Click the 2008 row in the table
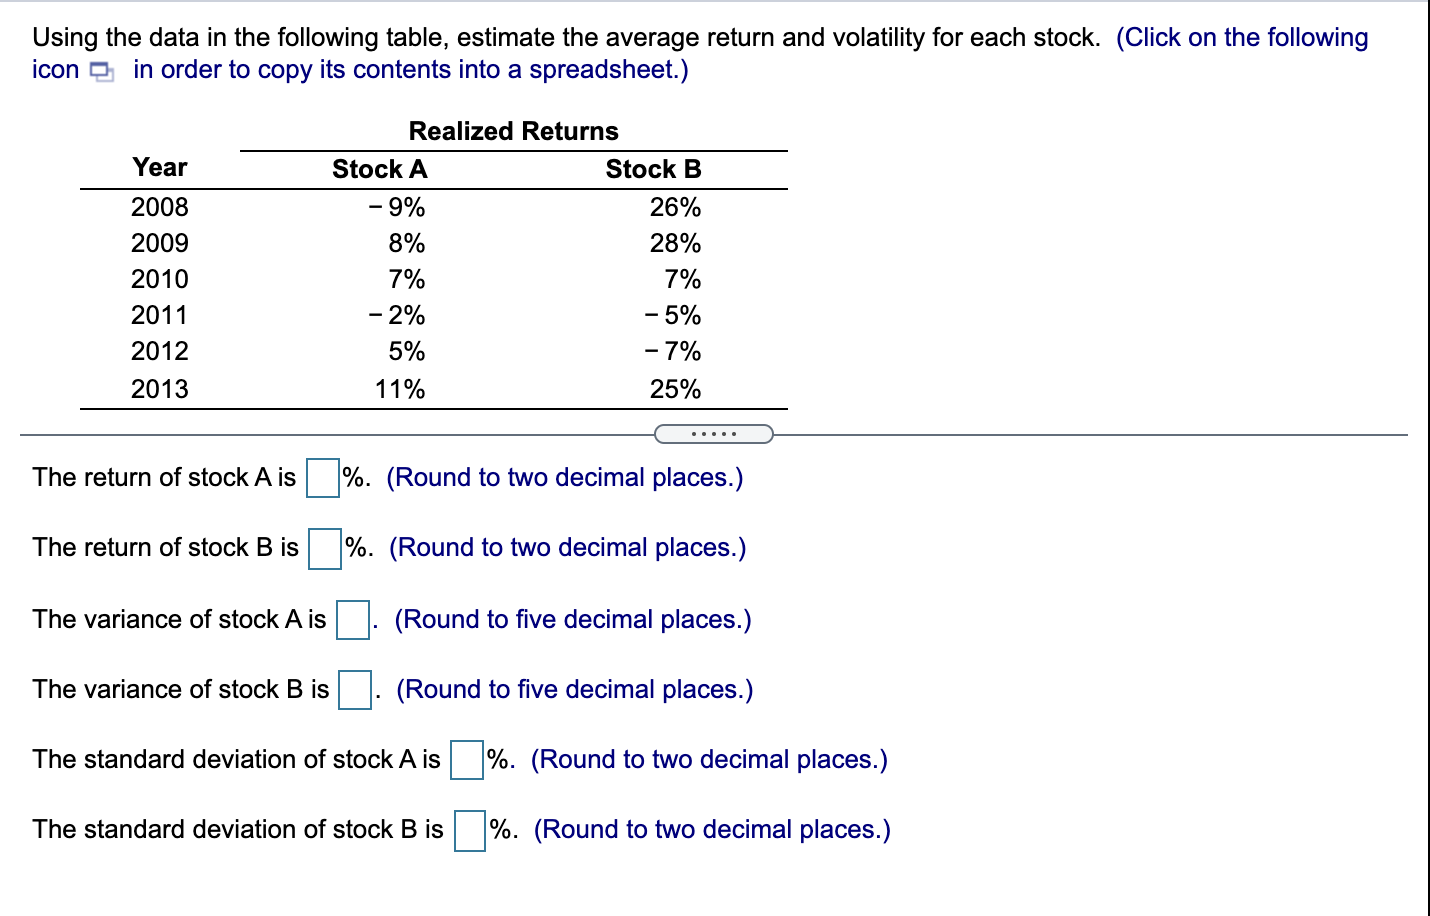The width and height of the screenshot is (1430, 916). pos(161,207)
